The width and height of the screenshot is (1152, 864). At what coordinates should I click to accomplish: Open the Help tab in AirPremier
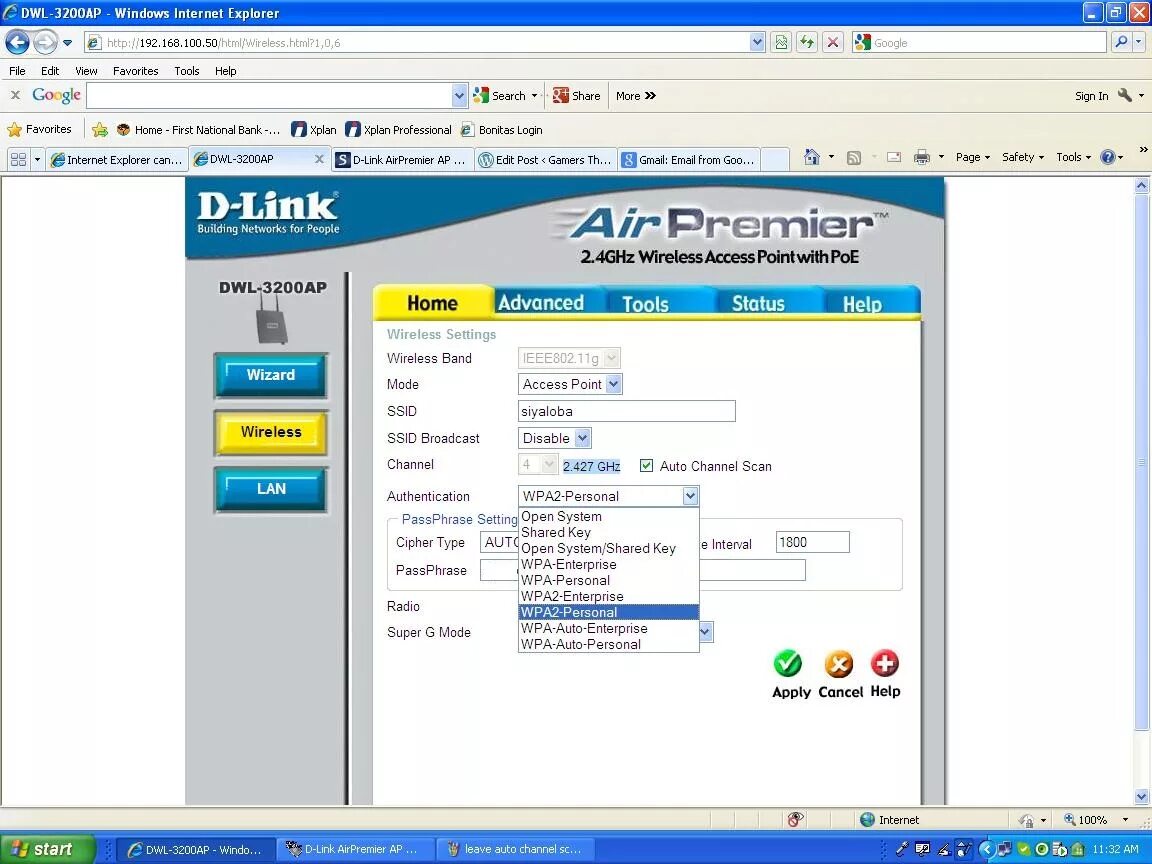point(862,303)
